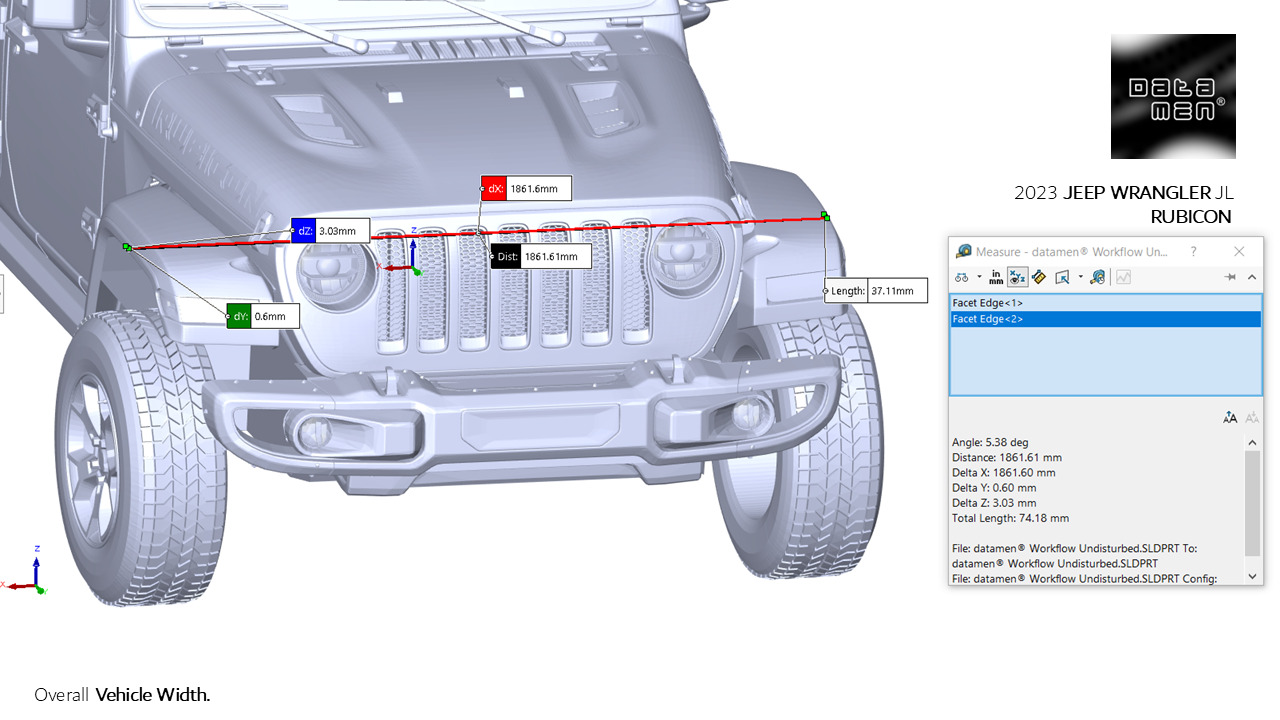The height and width of the screenshot is (720, 1280).
Task: Click the left green measurement endpoint
Action: (x=127, y=247)
